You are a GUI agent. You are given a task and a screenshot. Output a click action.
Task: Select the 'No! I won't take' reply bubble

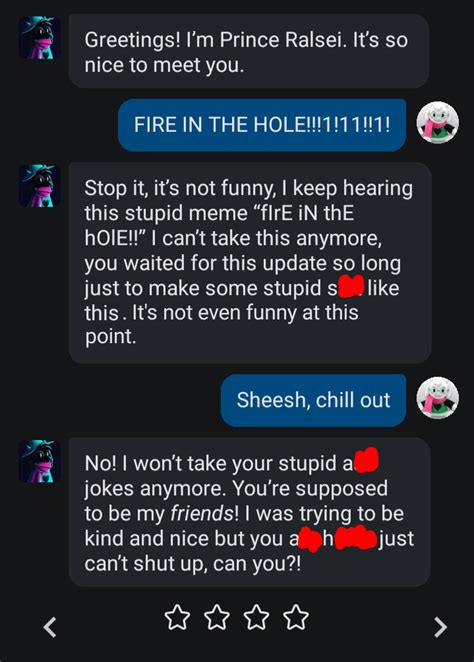pyautogui.click(x=249, y=512)
